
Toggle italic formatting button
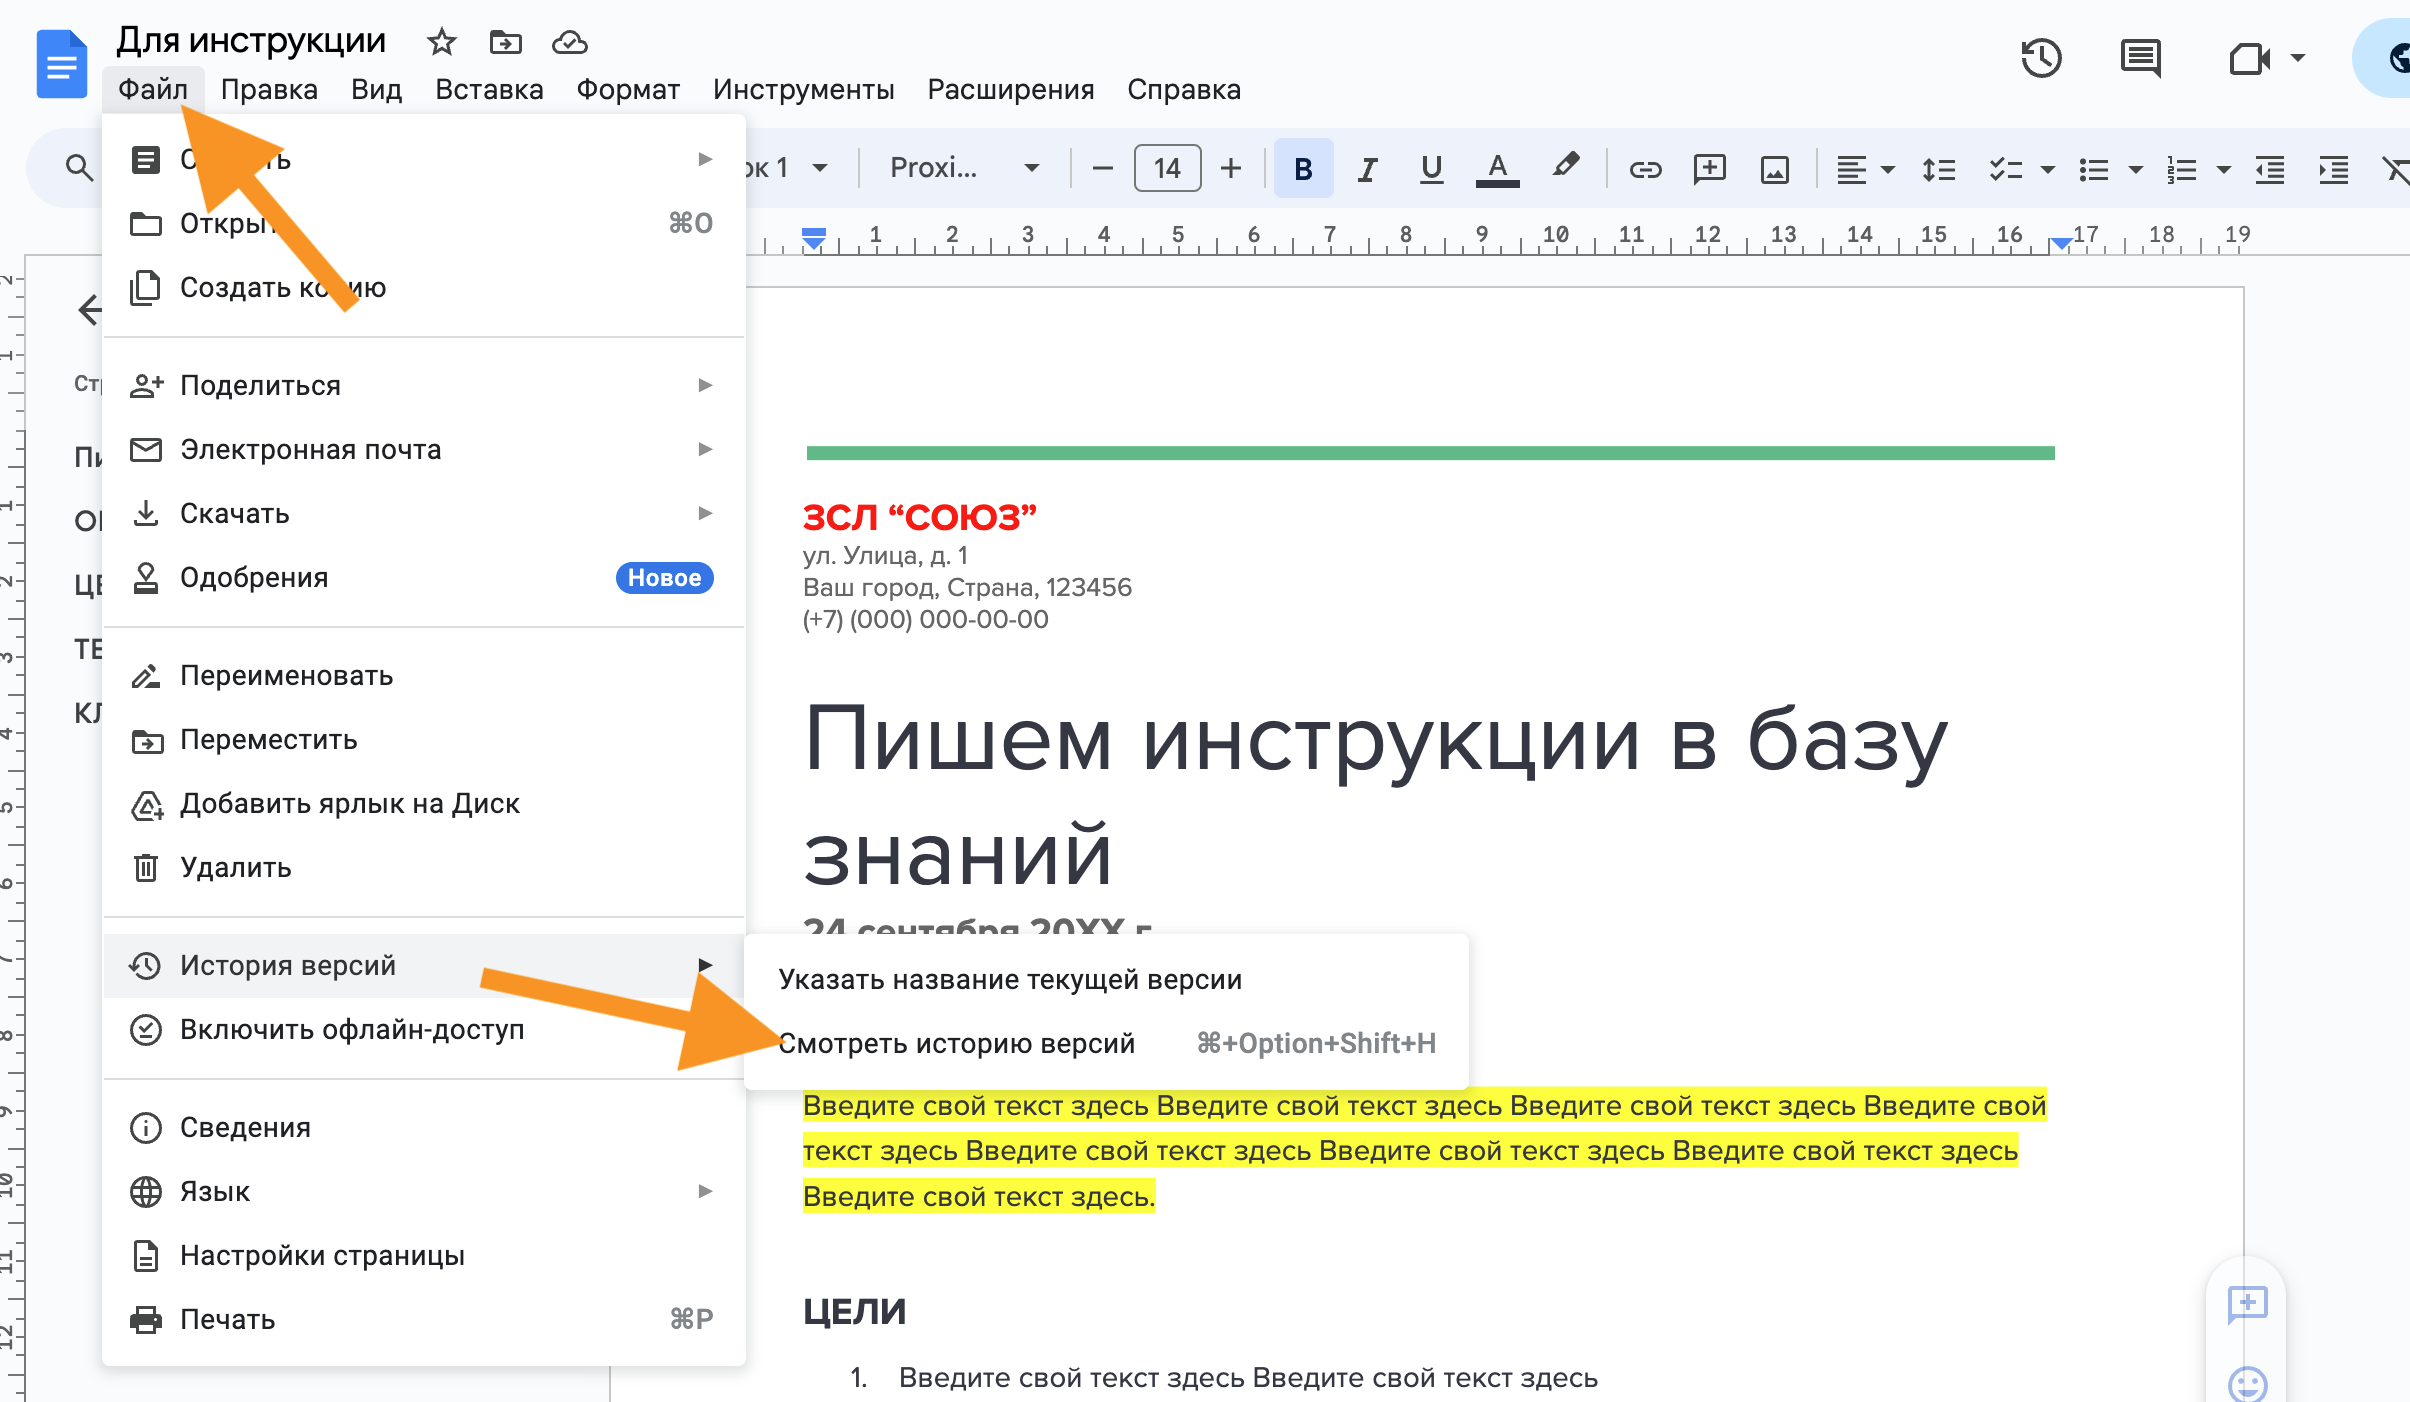[x=1367, y=169]
